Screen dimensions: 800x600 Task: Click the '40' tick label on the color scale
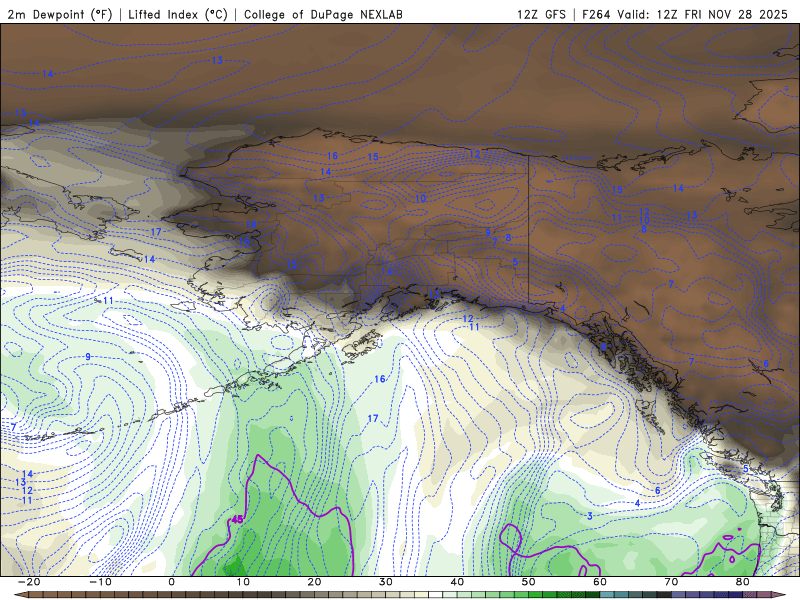coord(457,582)
